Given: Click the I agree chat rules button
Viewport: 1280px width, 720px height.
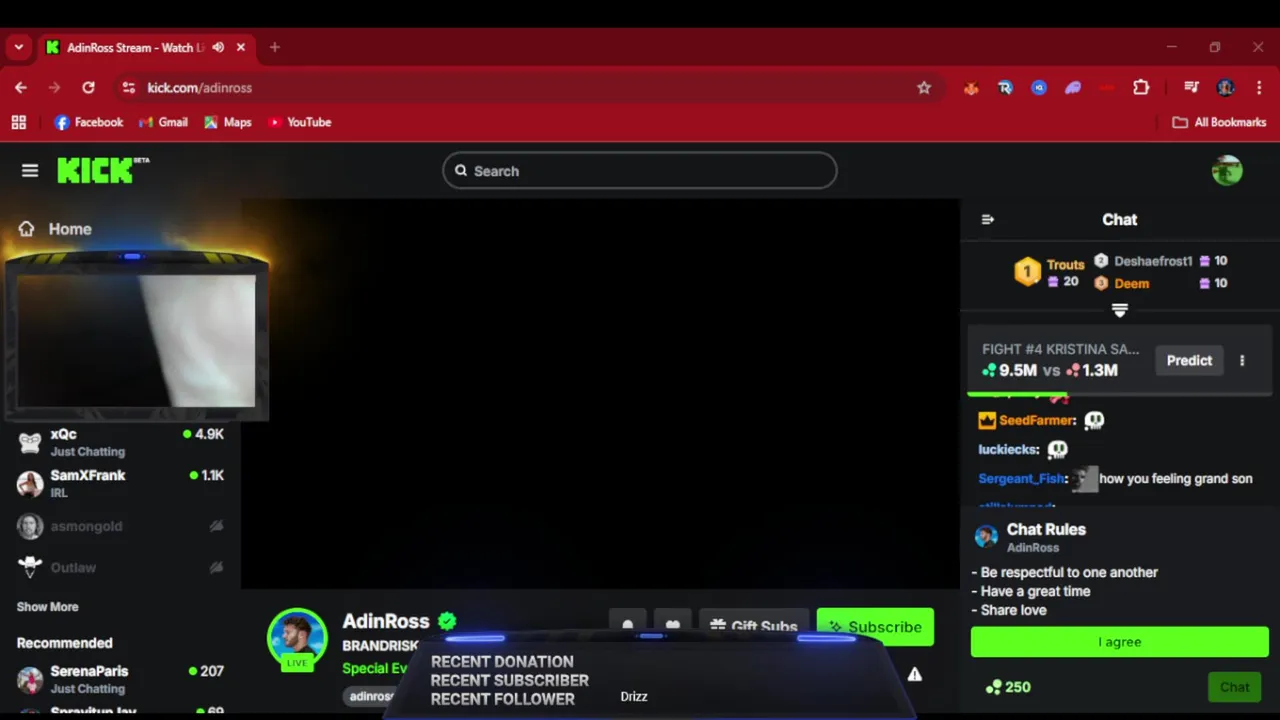Looking at the screenshot, I should click(1120, 642).
